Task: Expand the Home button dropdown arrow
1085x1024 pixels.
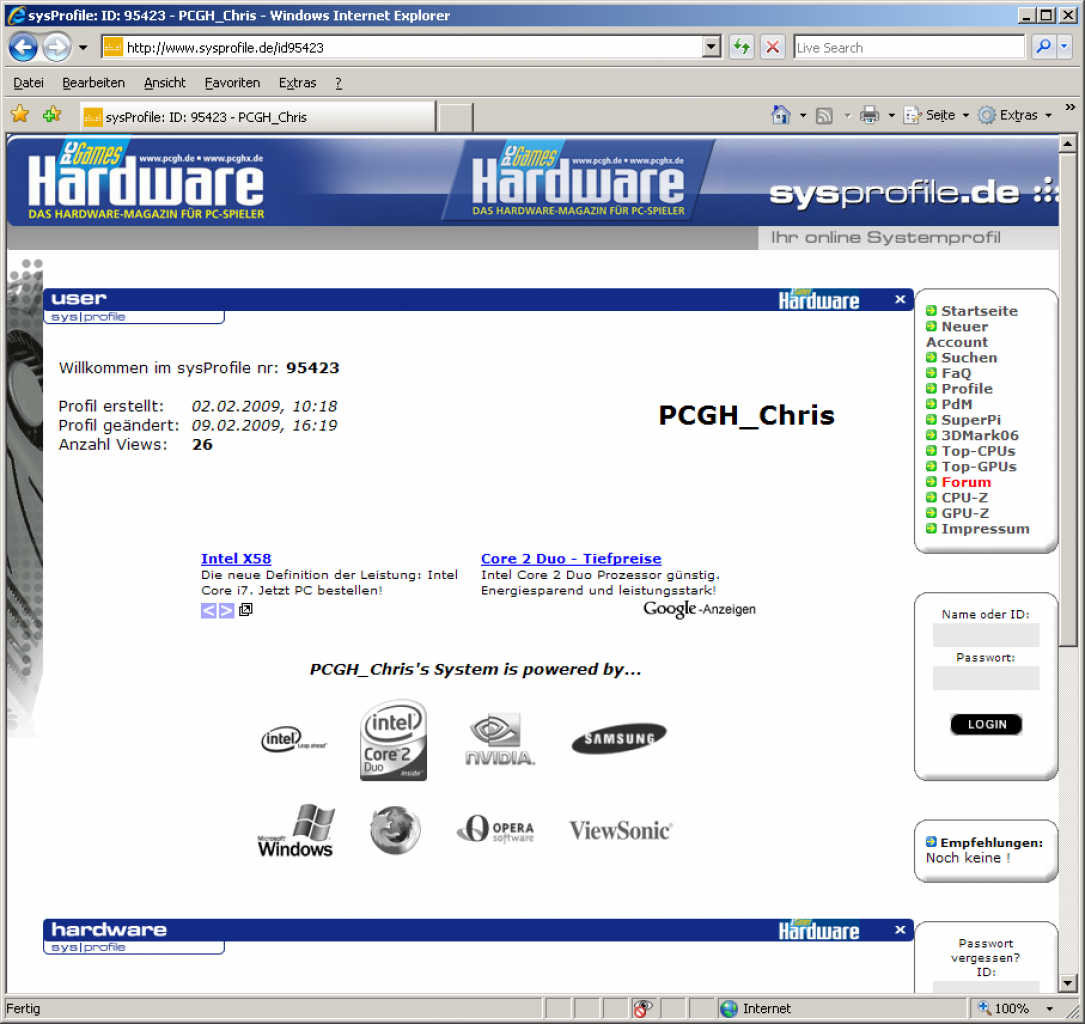Action: click(803, 116)
